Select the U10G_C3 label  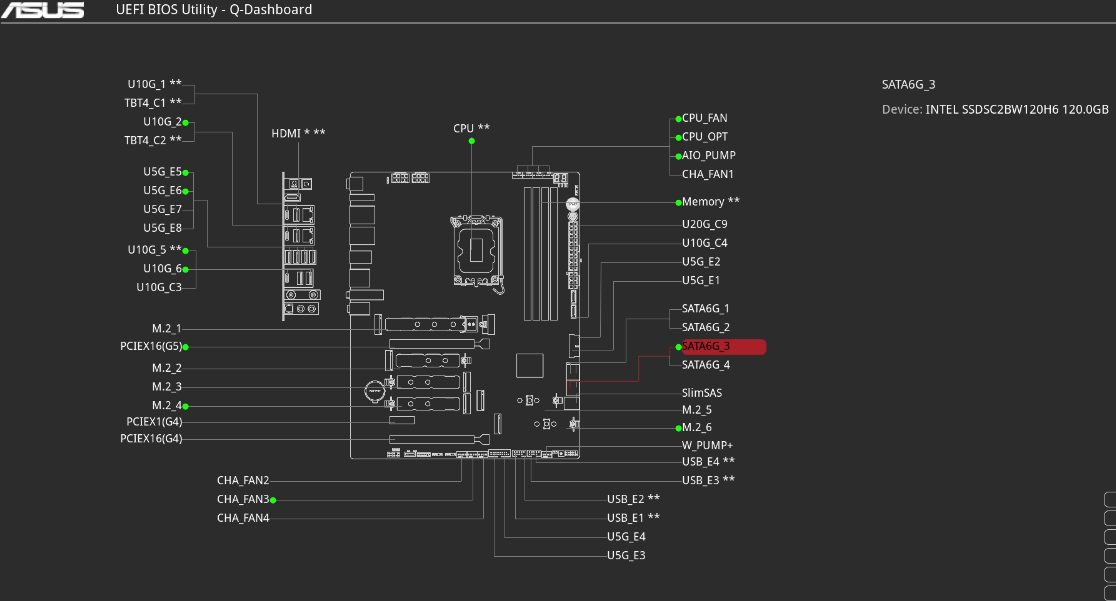[159, 287]
